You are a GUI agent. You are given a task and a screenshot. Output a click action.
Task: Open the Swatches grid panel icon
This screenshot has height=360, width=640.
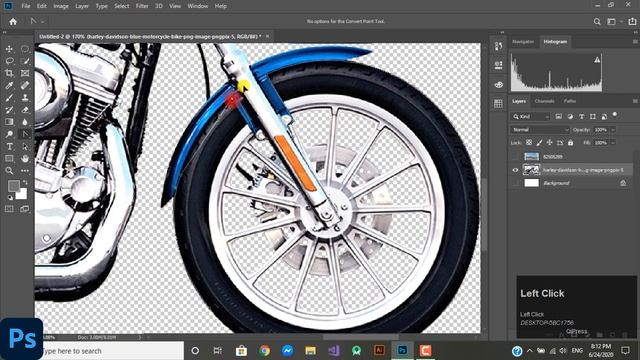coord(498,104)
